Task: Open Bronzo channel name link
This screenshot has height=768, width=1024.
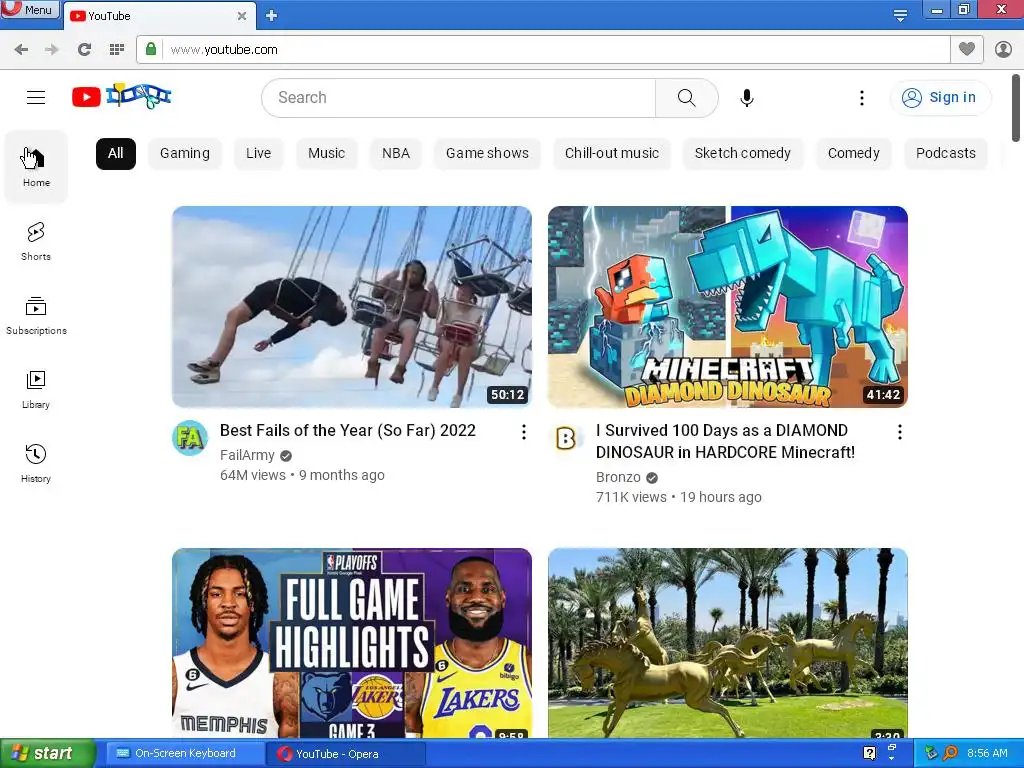Action: click(x=618, y=477)
